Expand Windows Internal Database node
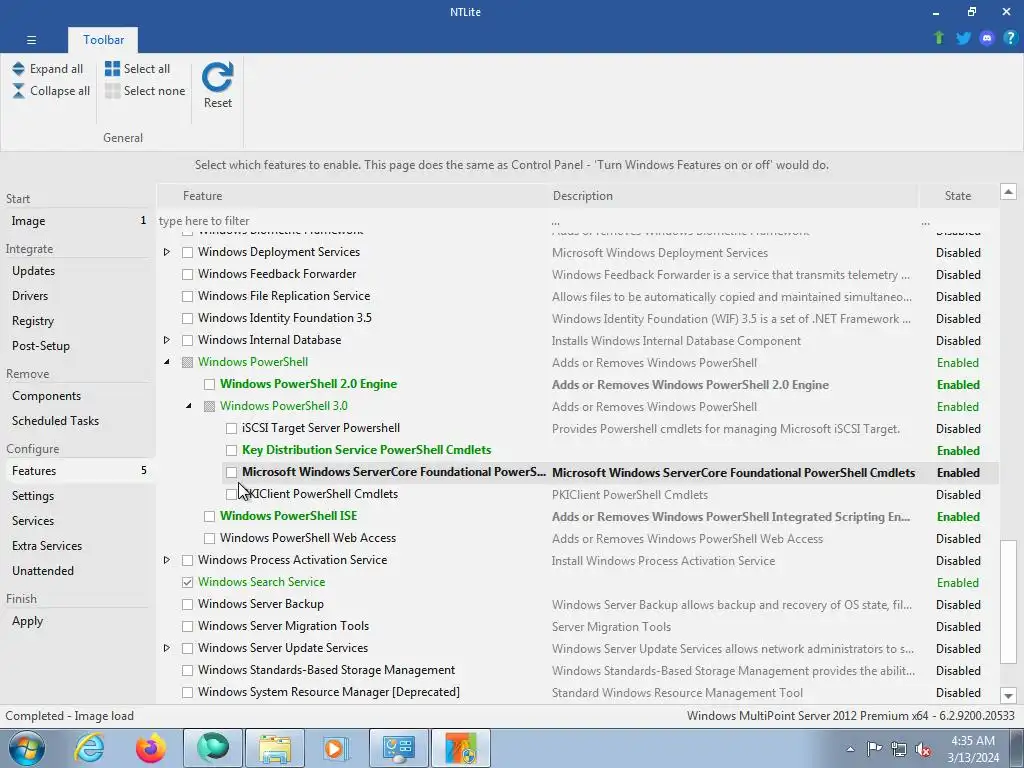This screenshot has height=768, width=1024. tap(167, 340)
